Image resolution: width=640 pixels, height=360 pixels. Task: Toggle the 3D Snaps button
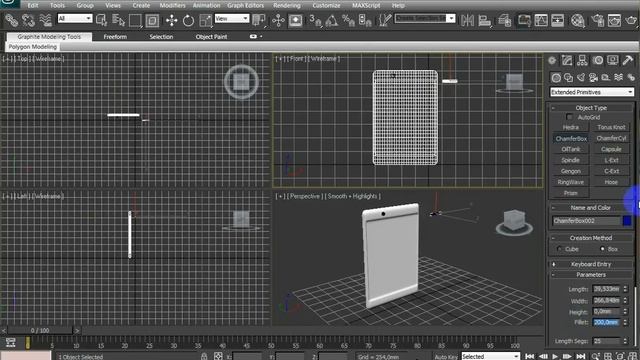tap(315, 20)
